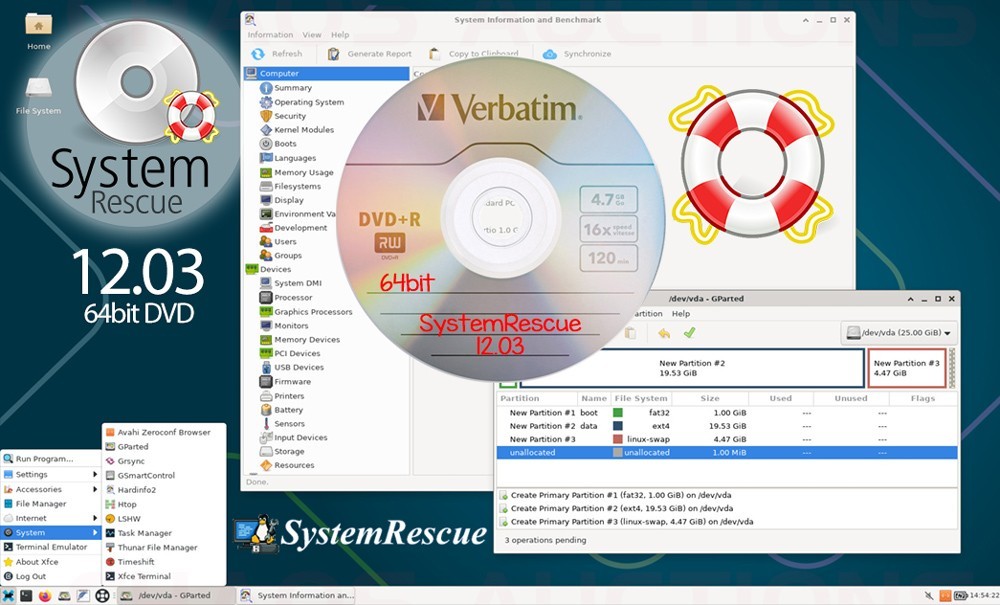
Task: Open the Xfce applications menu button
Action: click(8, 596)
